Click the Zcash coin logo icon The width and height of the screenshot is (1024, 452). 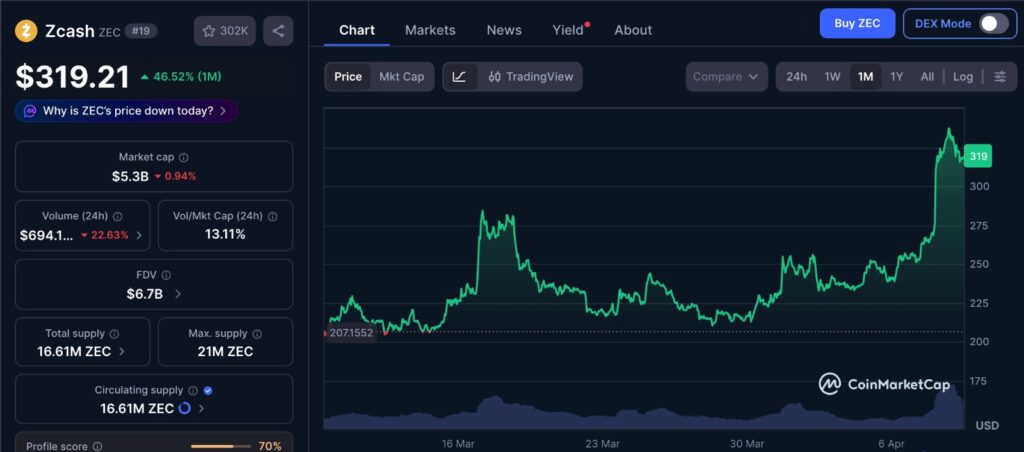27,31
